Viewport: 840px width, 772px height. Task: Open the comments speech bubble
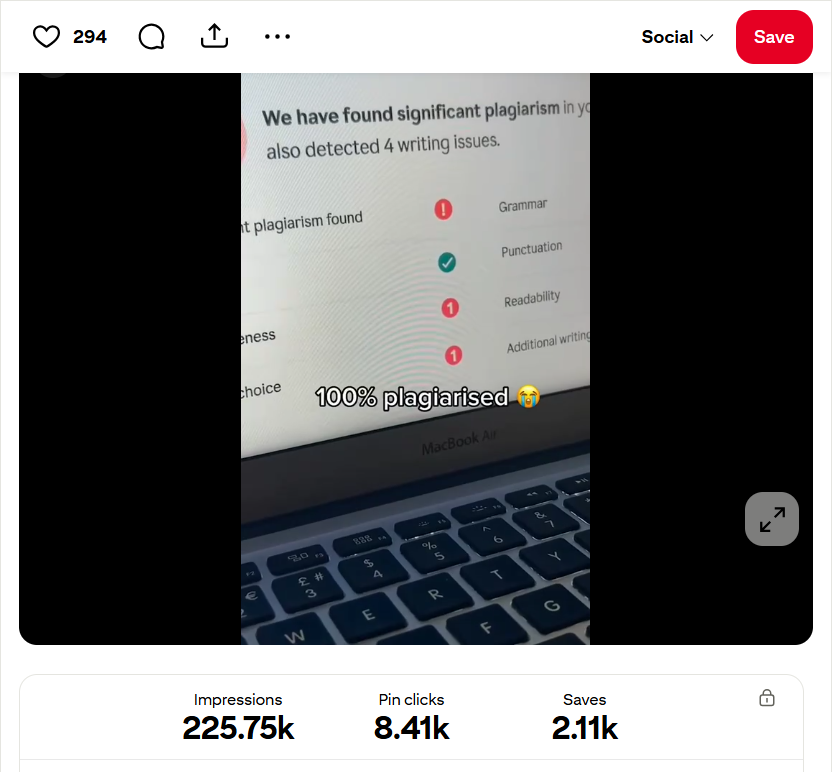coord(151,37)
